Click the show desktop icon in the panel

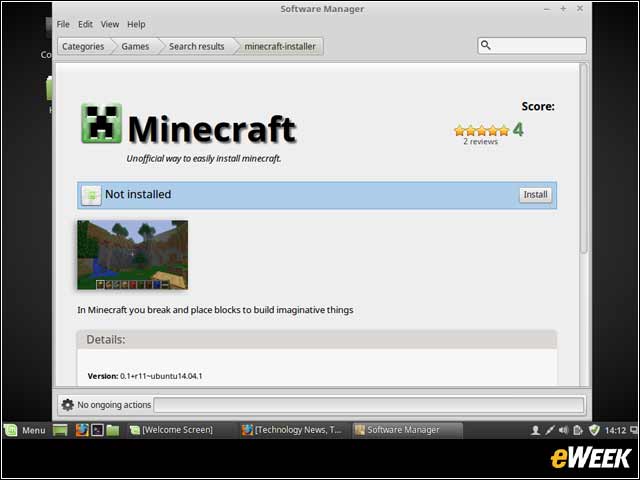pos(60,430)
